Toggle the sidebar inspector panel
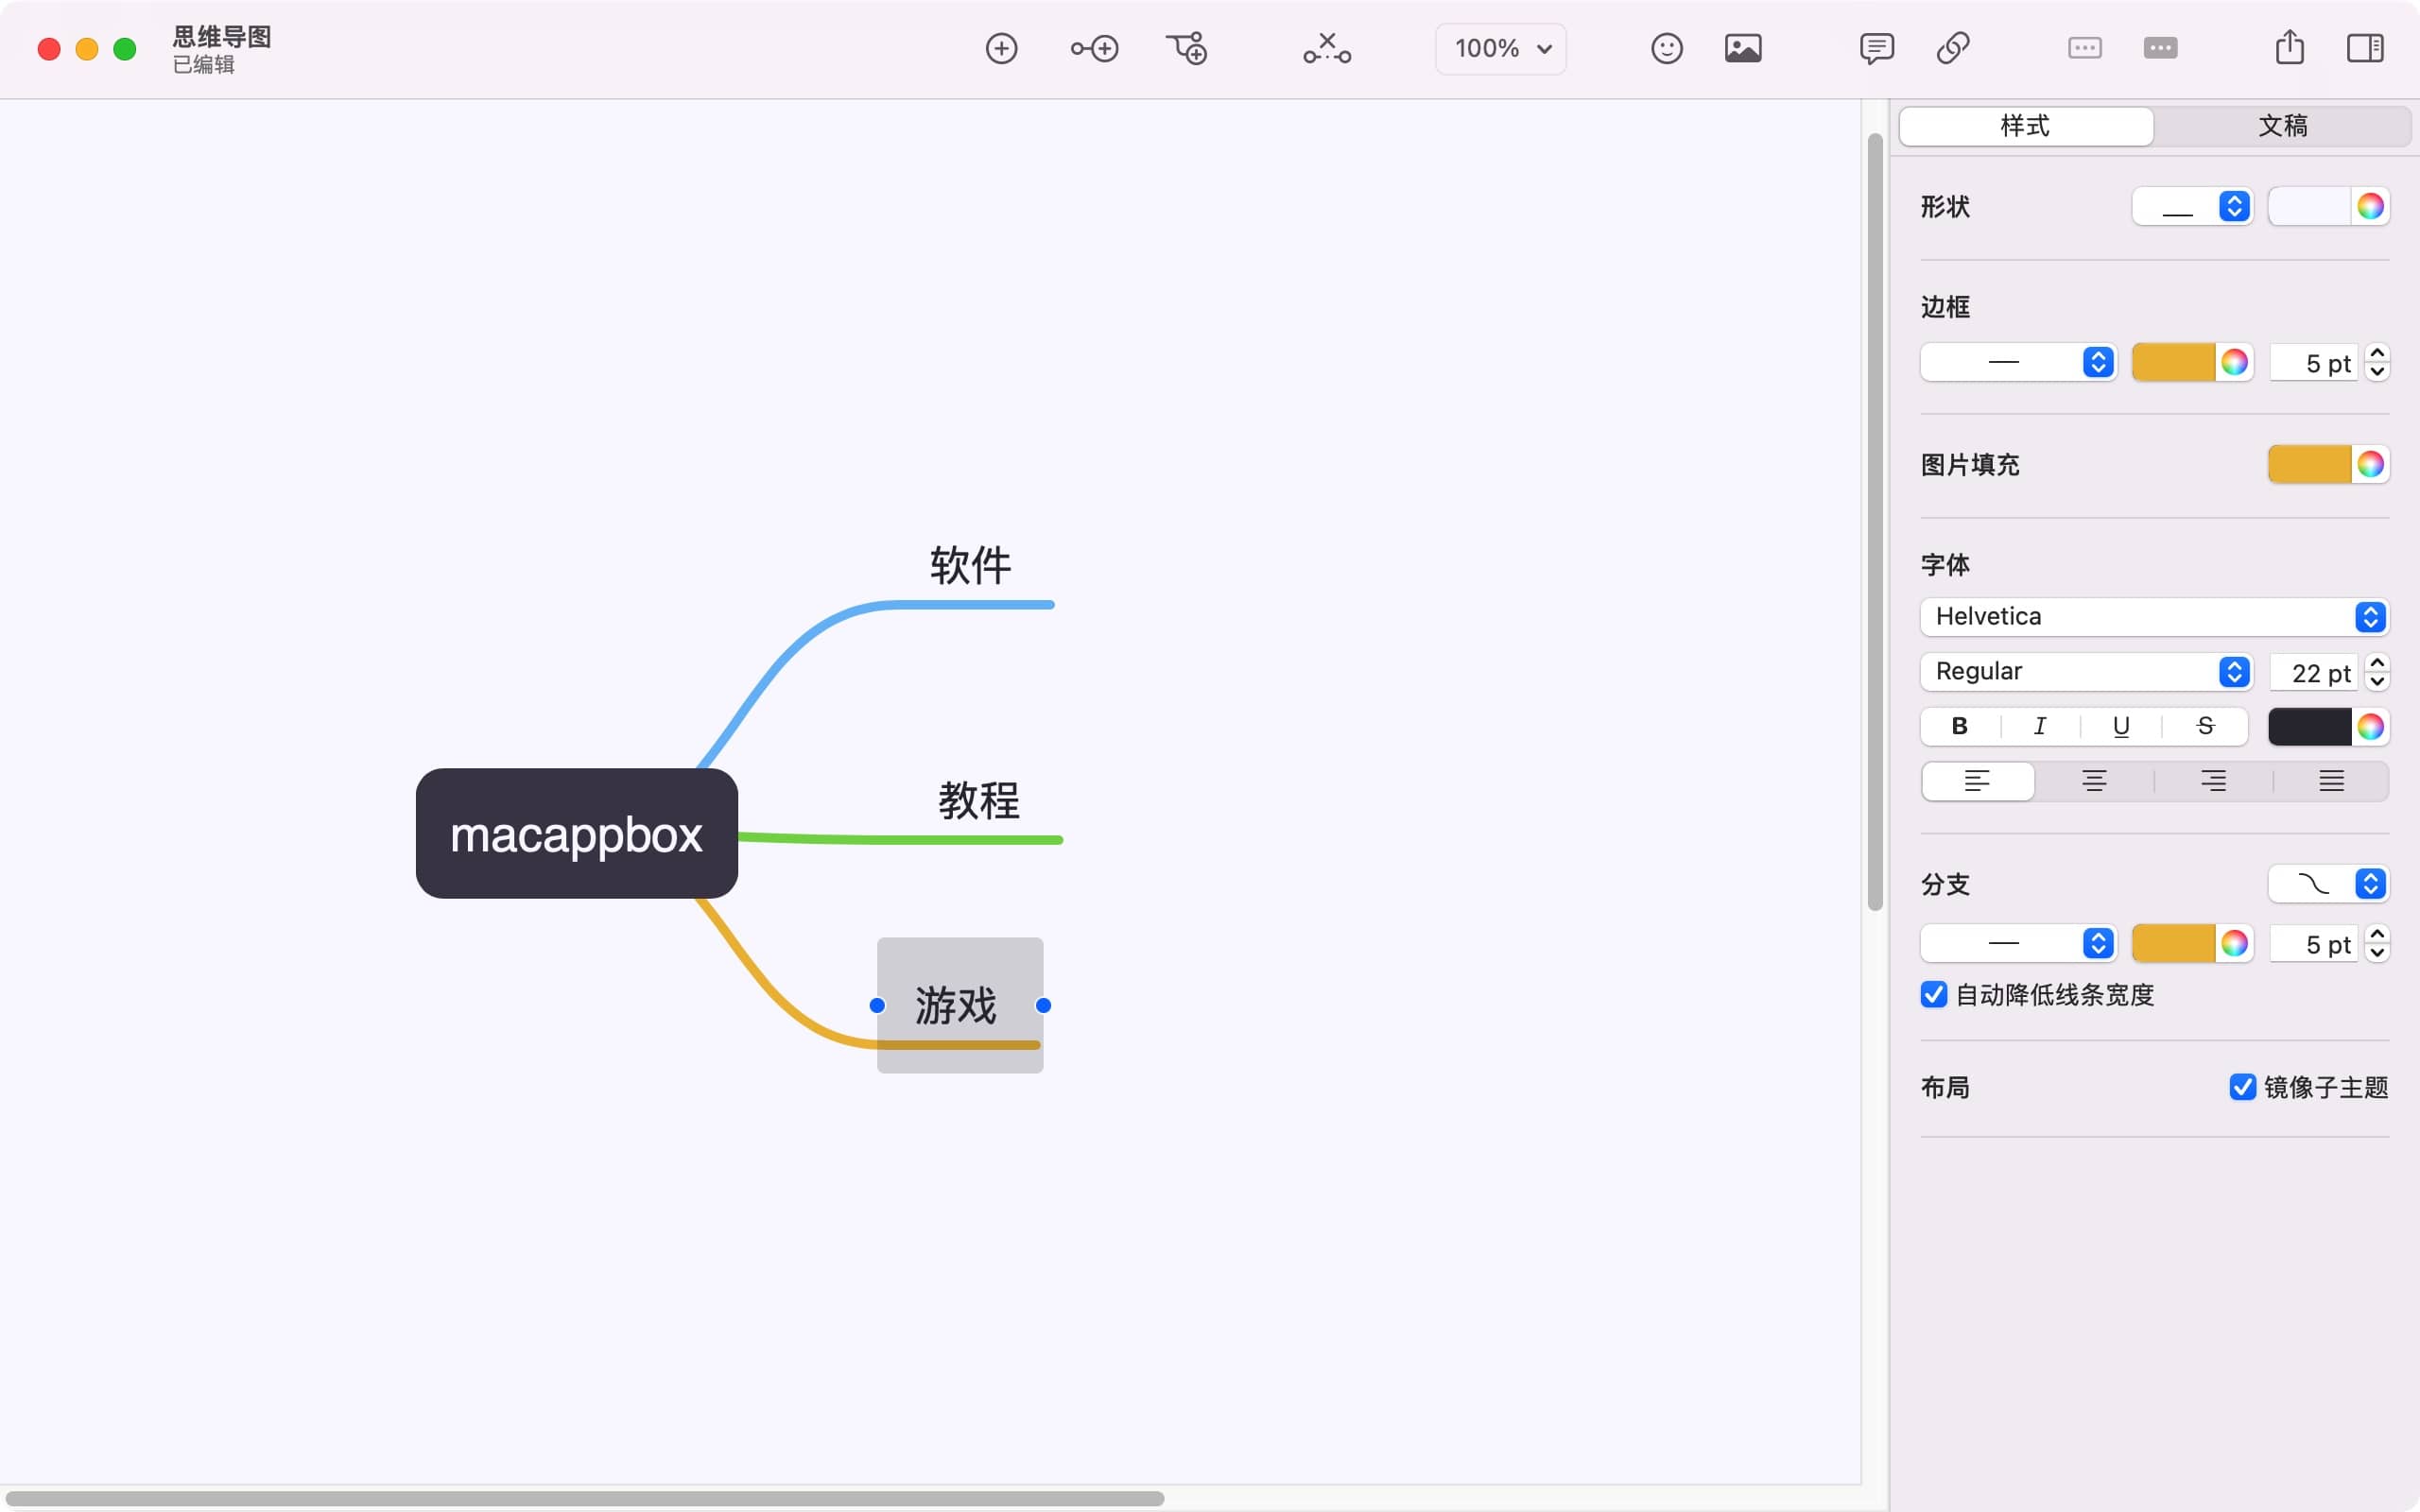The image size is (2420, 1512). pyautogui.click(x=2365, y=48)
